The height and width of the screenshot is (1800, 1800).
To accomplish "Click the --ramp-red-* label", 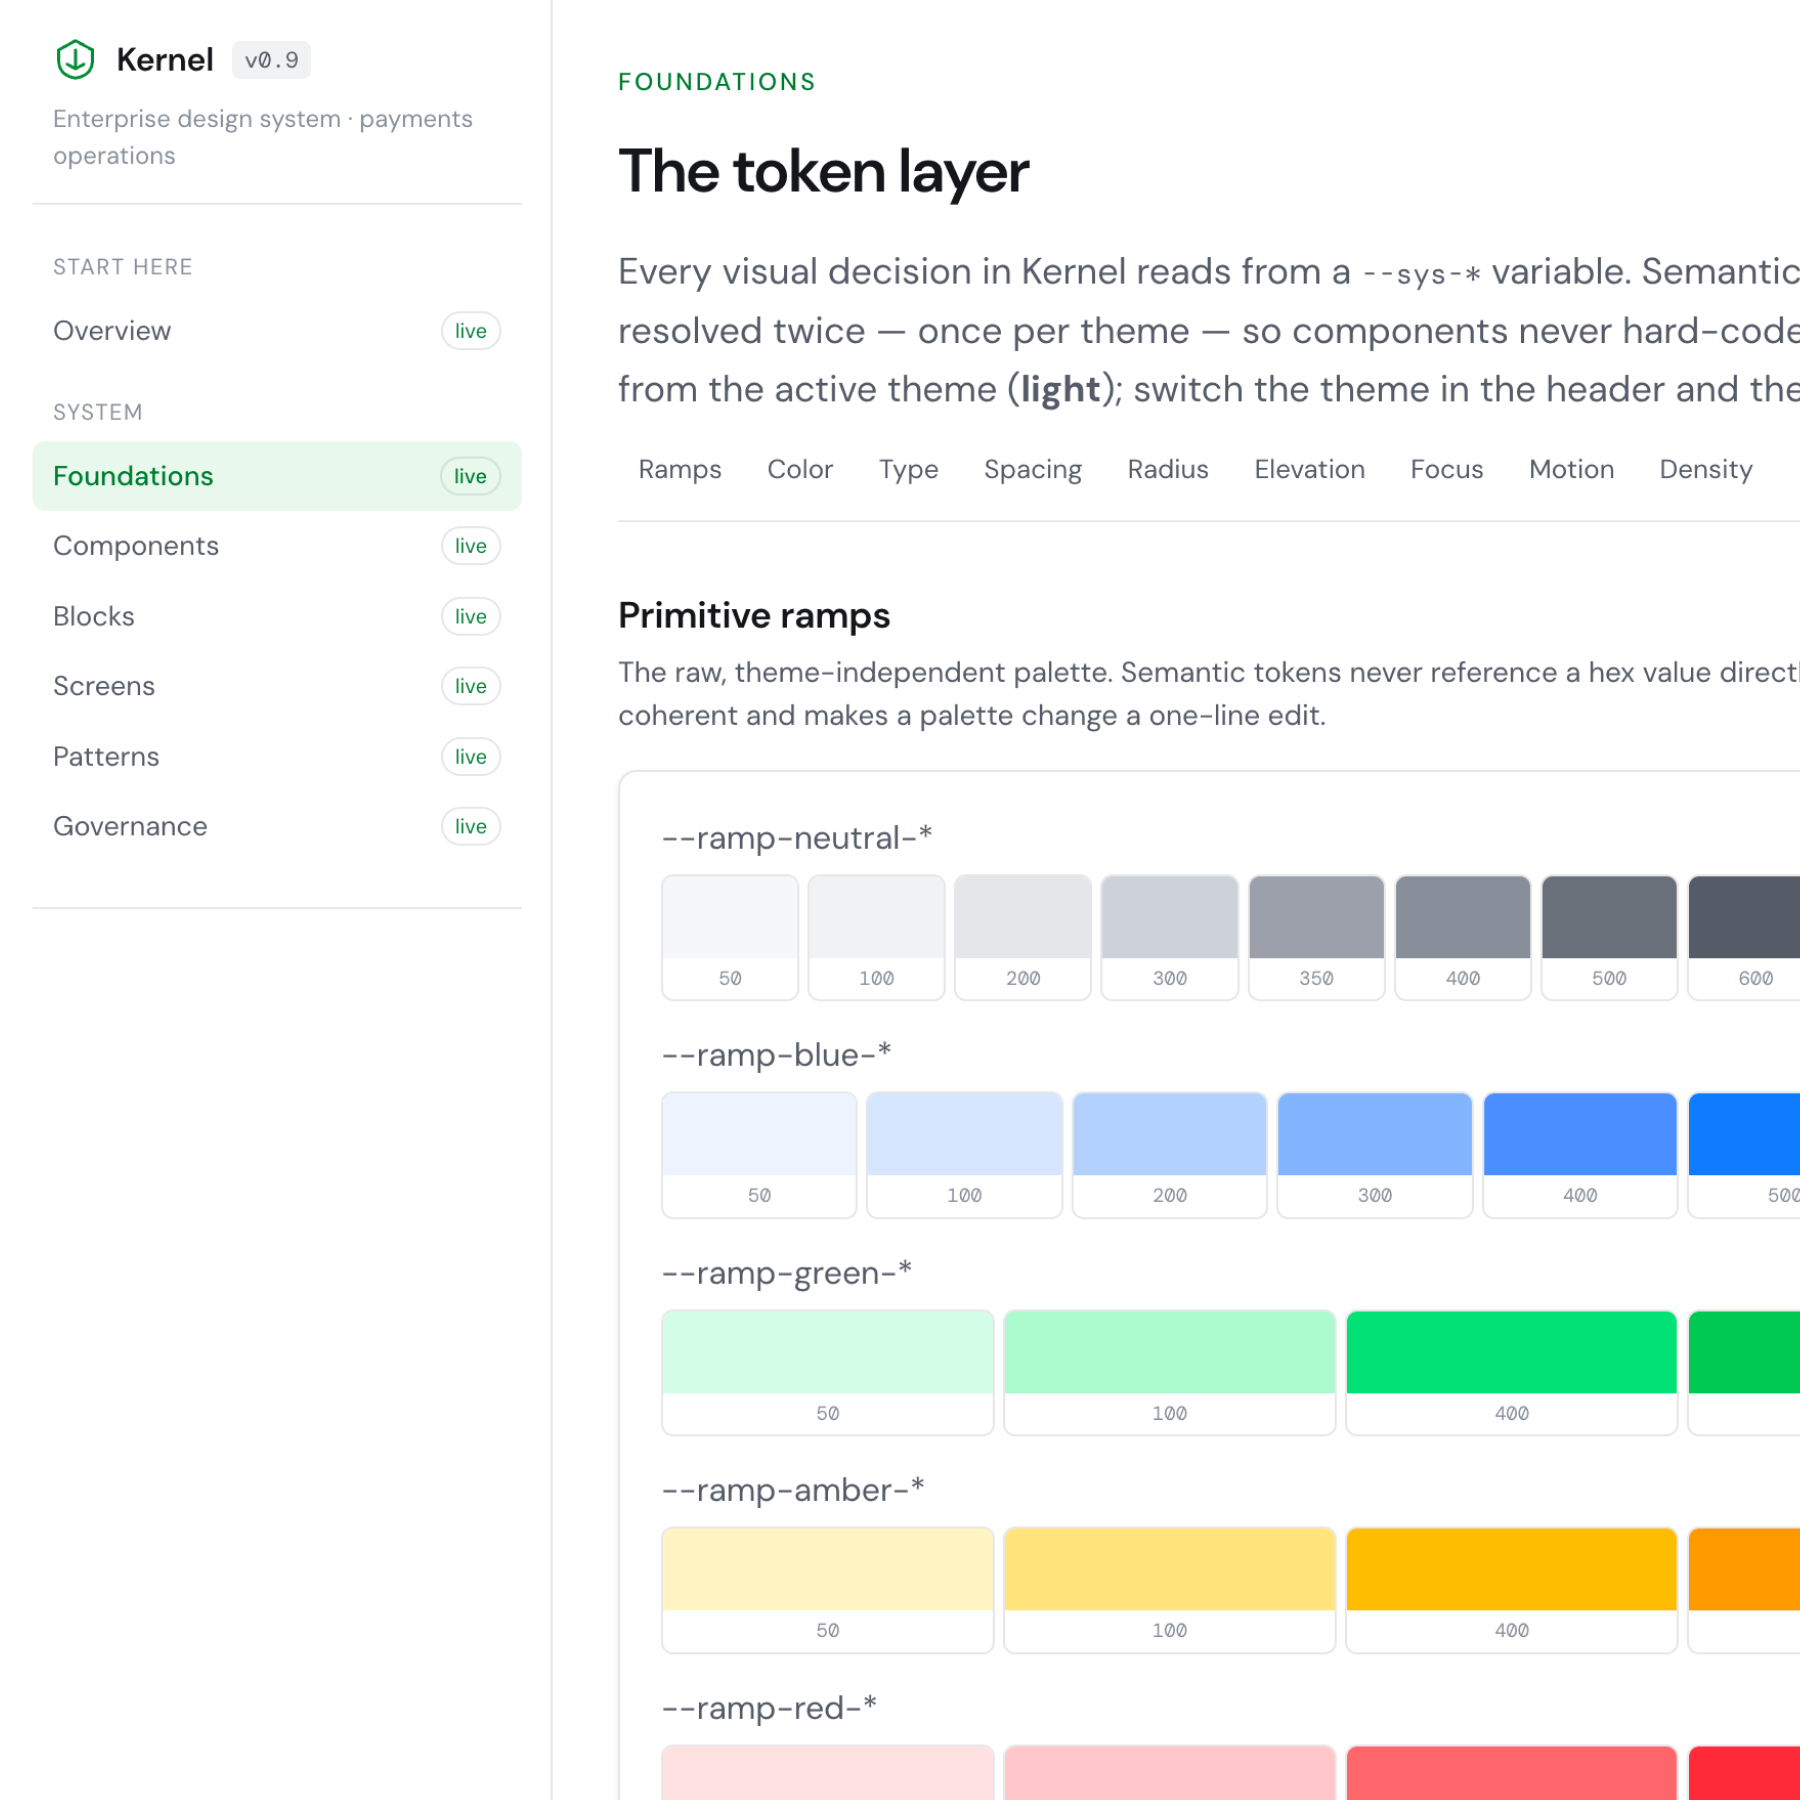I will point(769,1708).
